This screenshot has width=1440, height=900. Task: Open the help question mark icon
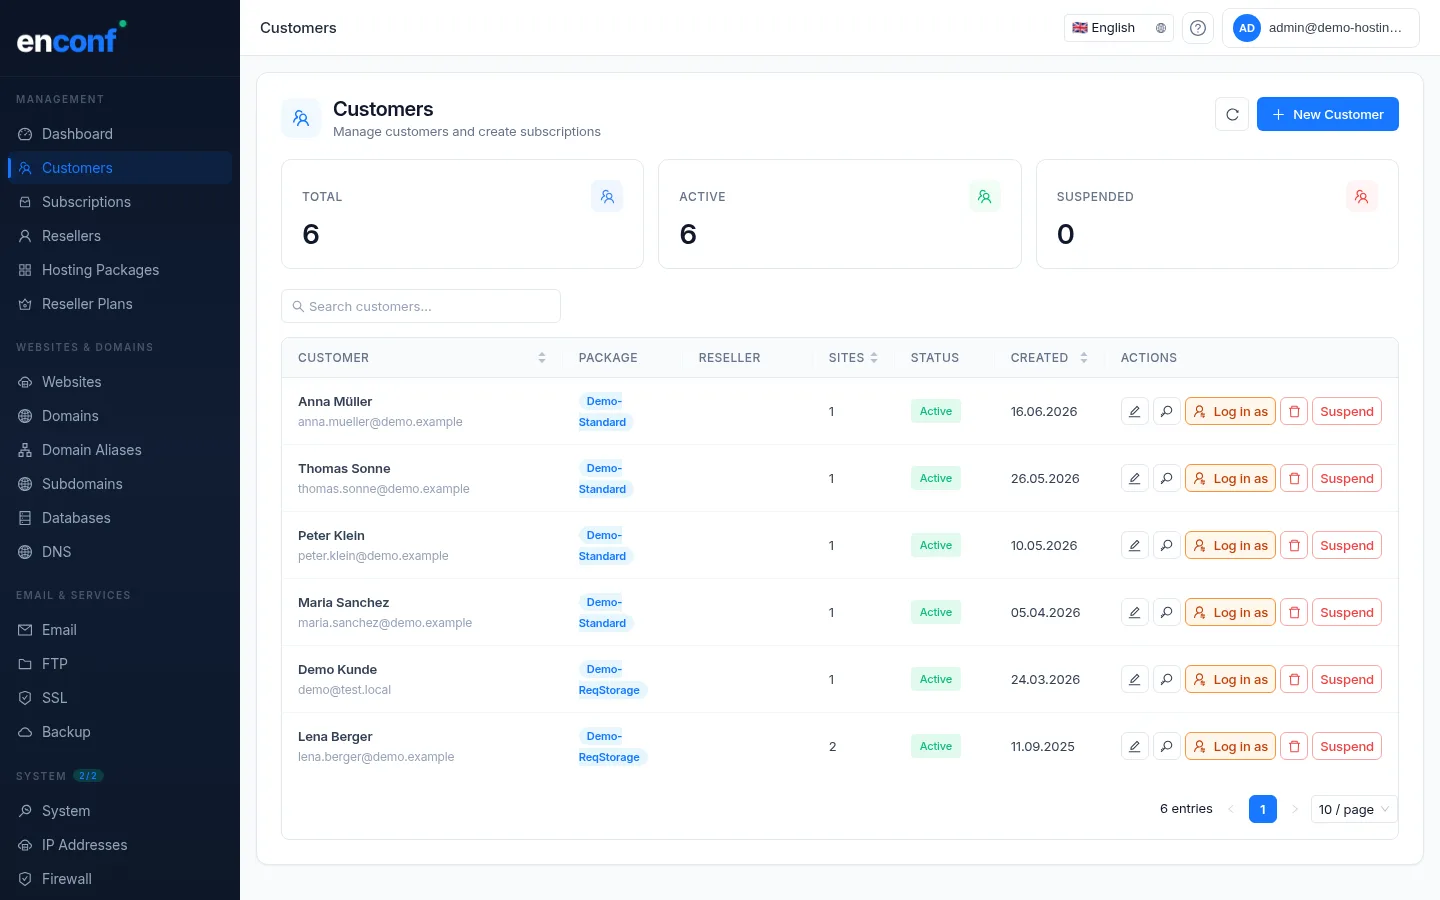1198,28
